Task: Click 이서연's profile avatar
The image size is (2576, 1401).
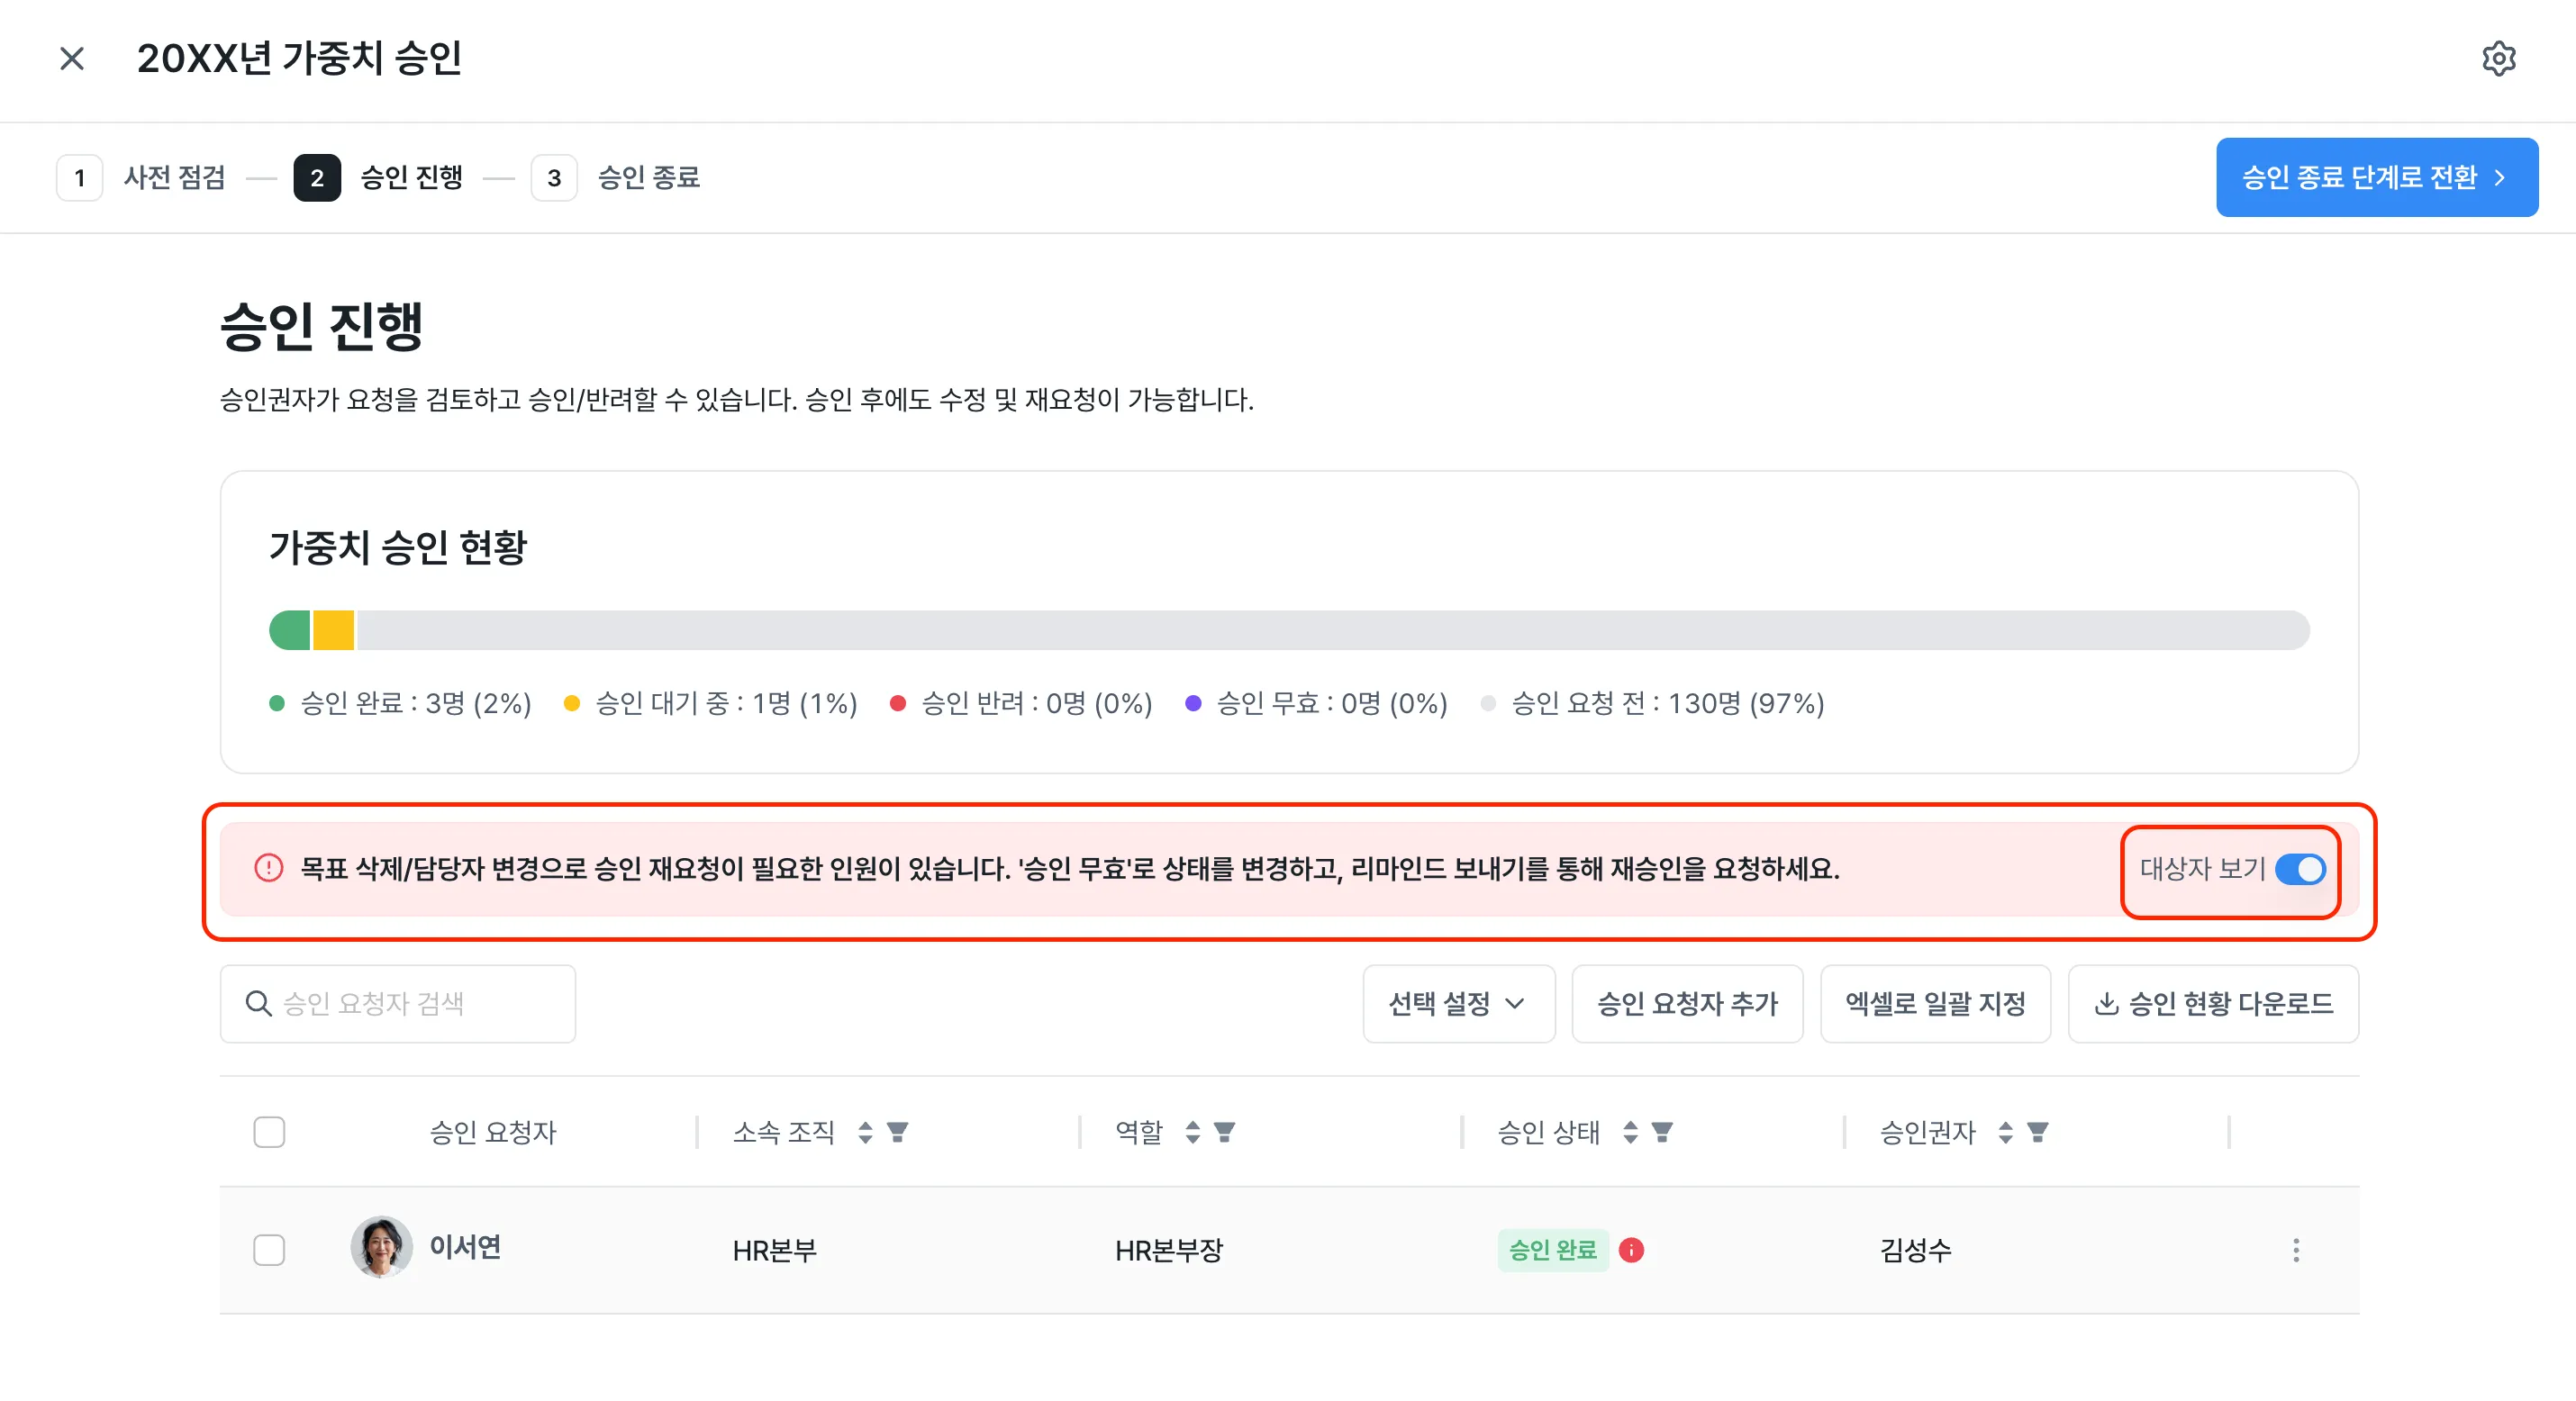Action: click(381, 1247)
